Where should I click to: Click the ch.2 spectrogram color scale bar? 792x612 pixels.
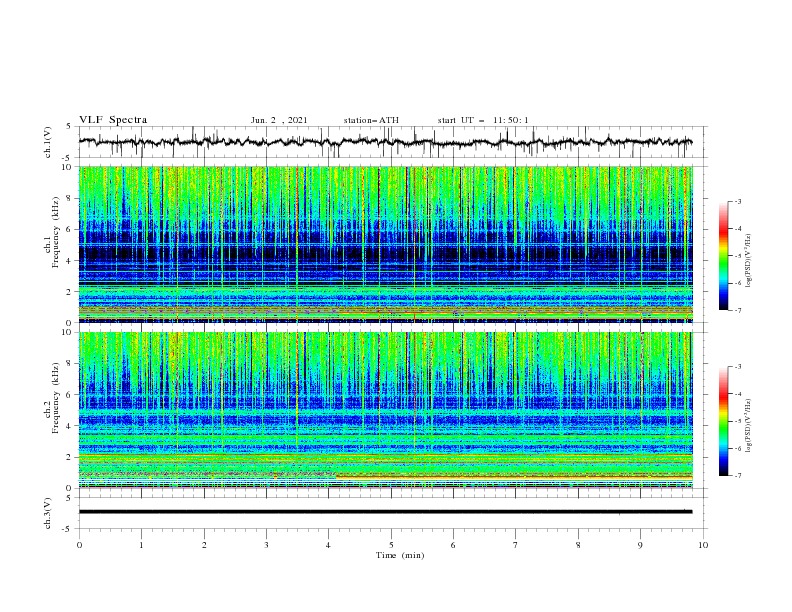[724, 421]
